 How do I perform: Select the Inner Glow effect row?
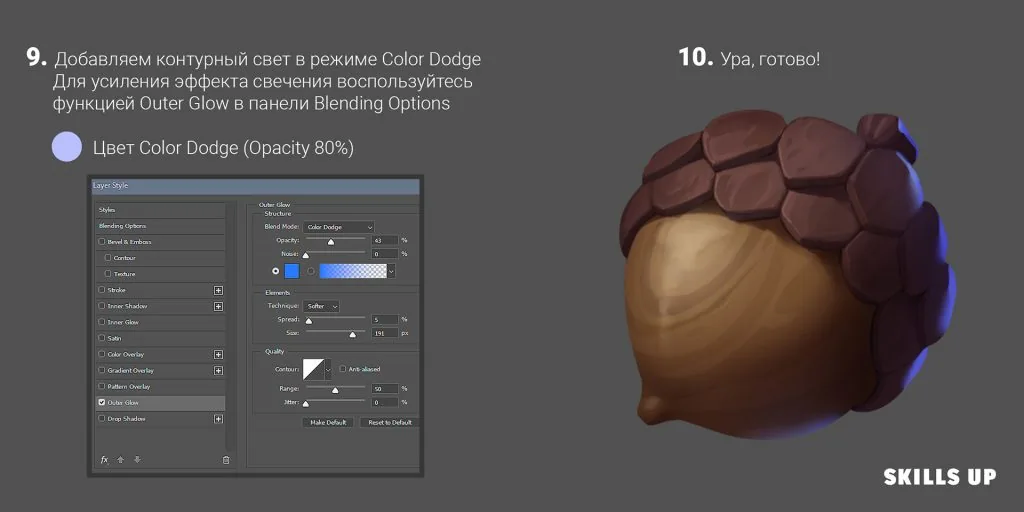(x=161, y=323)
